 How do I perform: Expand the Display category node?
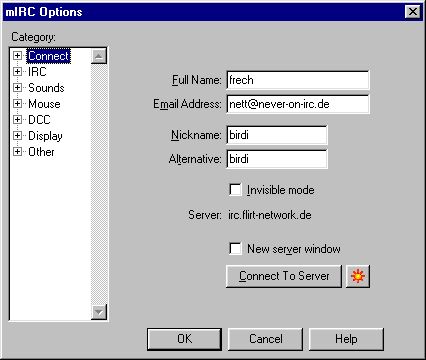click(17, 136)
